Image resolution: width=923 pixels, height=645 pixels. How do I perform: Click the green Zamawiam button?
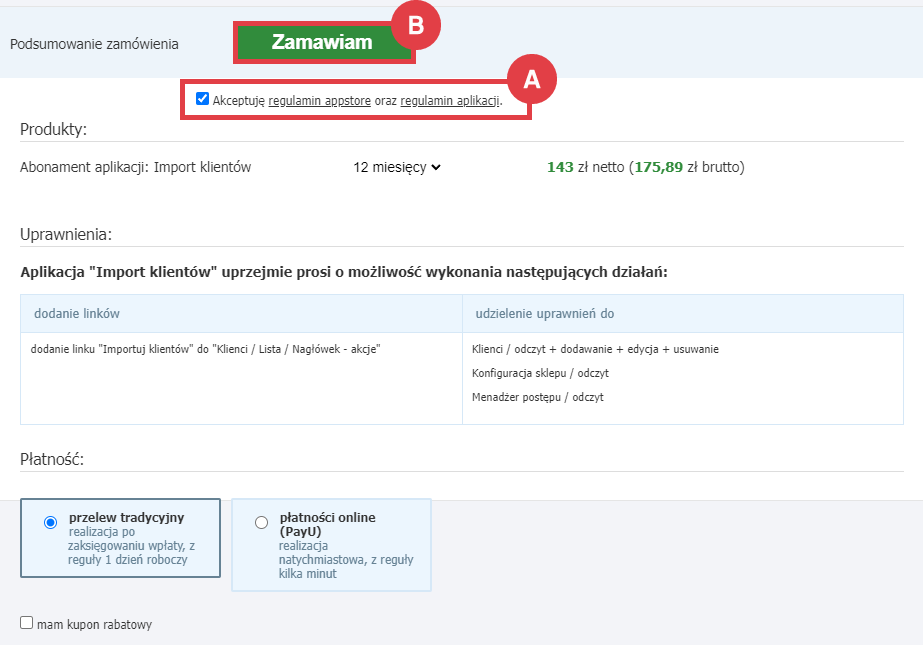pos(322,43)
